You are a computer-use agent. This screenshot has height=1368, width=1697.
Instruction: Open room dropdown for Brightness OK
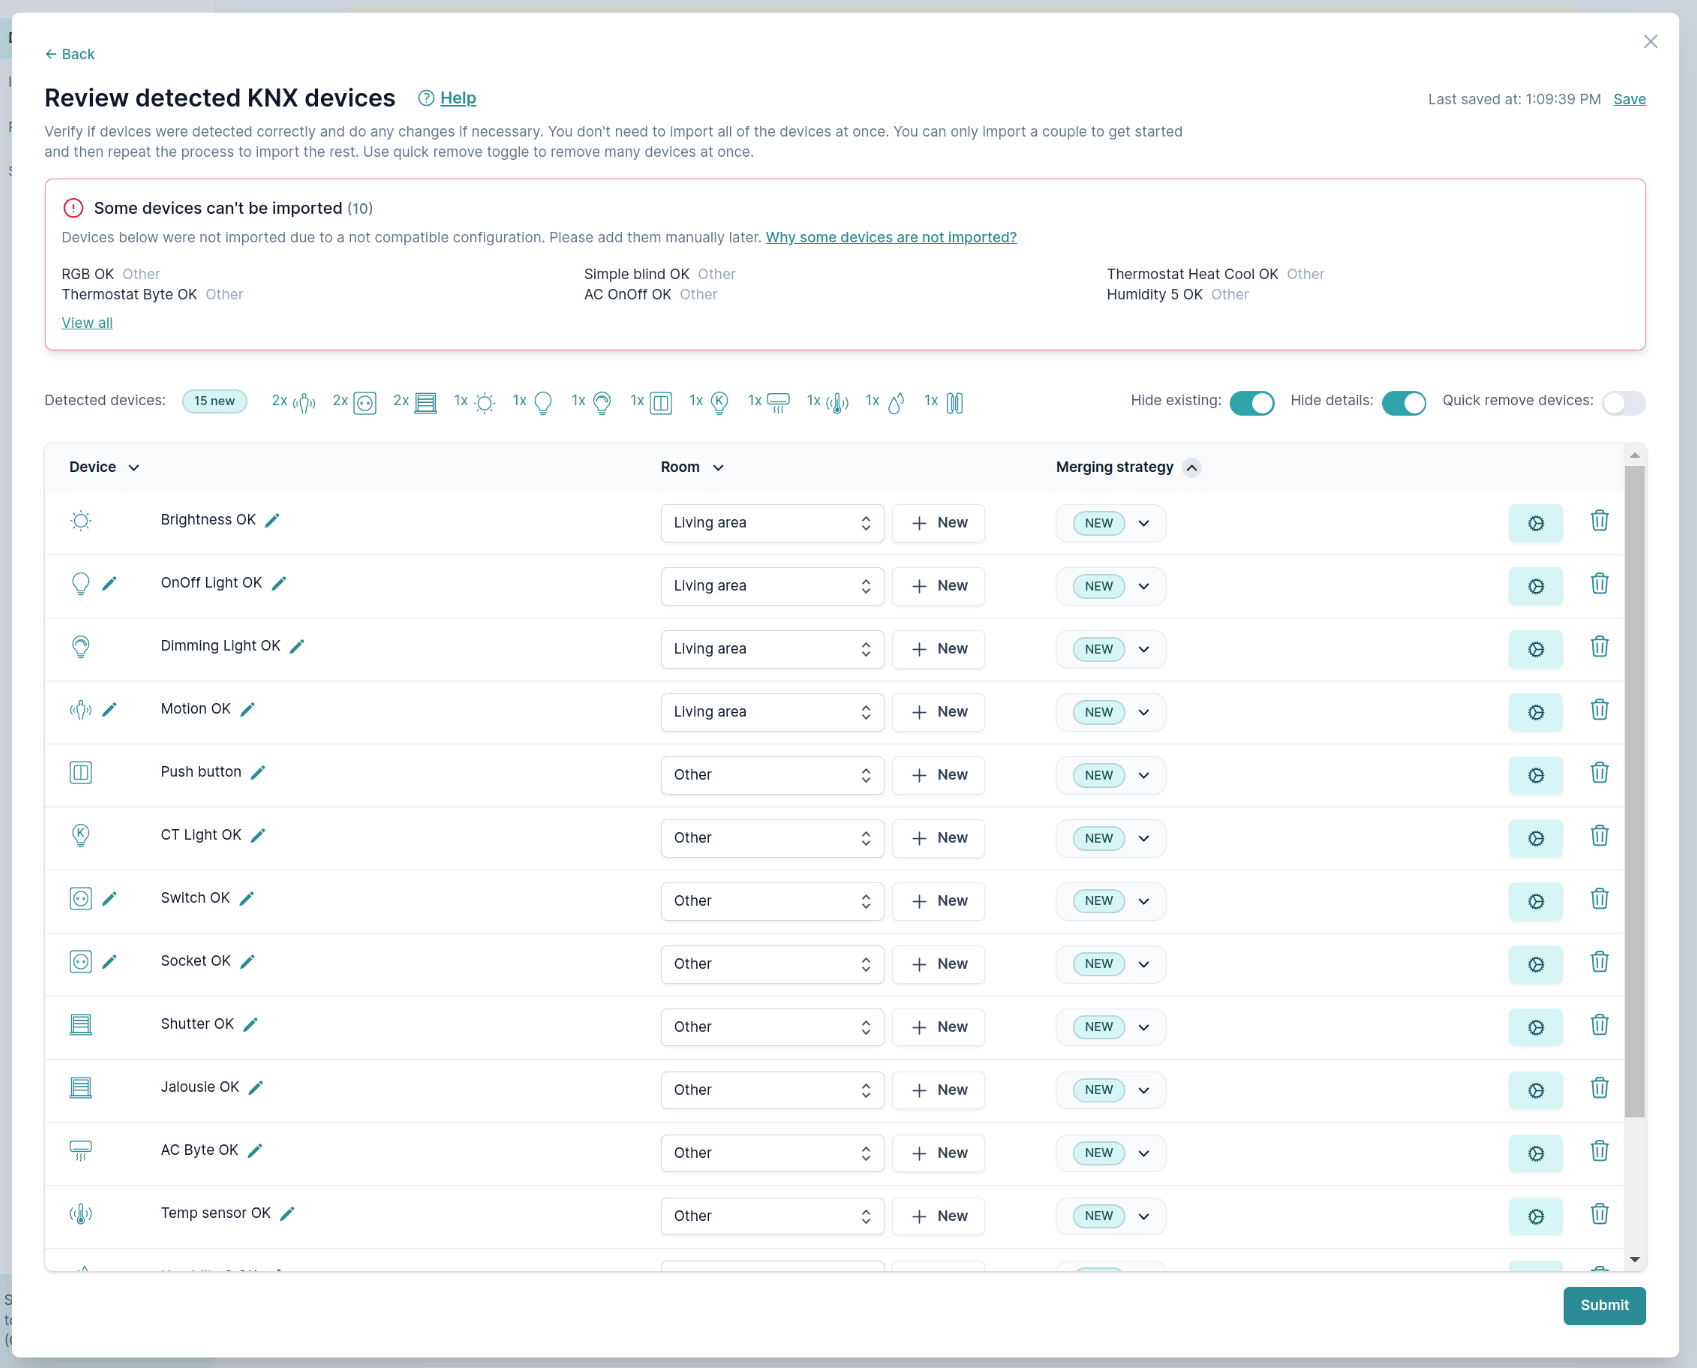pos(771,523)
